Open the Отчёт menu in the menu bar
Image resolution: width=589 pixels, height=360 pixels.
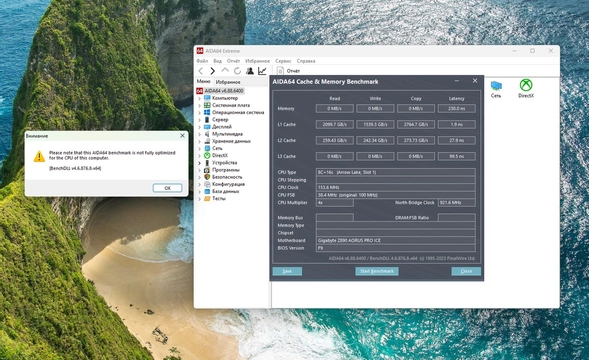pyautogui.click(x=233, y=61)
